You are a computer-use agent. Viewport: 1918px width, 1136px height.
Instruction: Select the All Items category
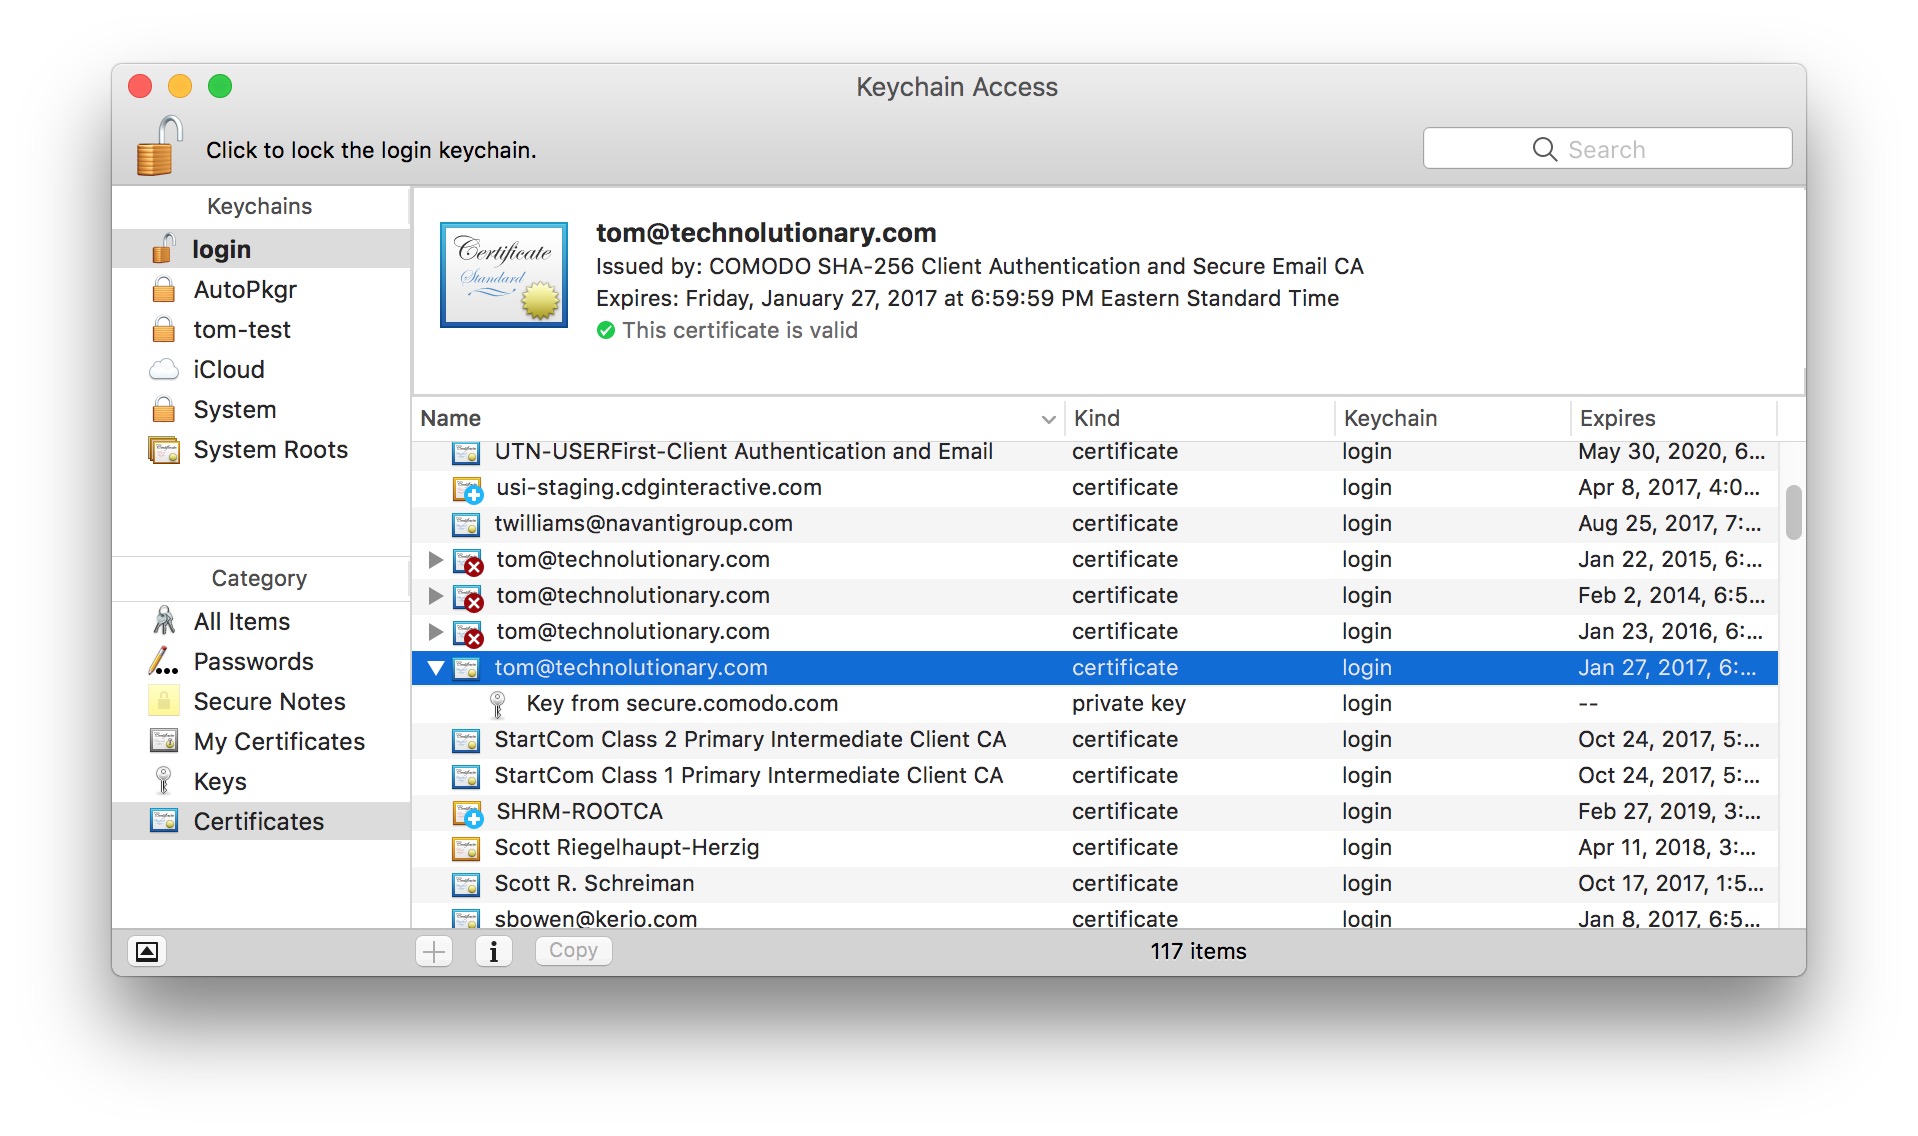241,622
